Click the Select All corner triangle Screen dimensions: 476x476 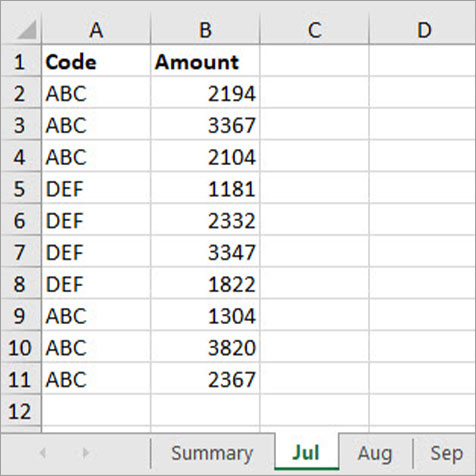[x=27, y=30]
